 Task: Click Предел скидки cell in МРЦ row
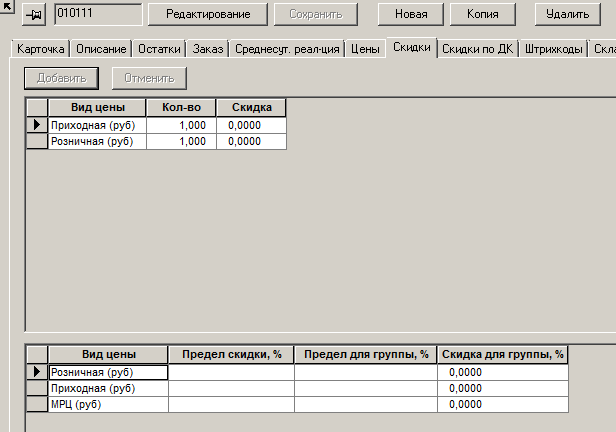click(x=231, y=405)
